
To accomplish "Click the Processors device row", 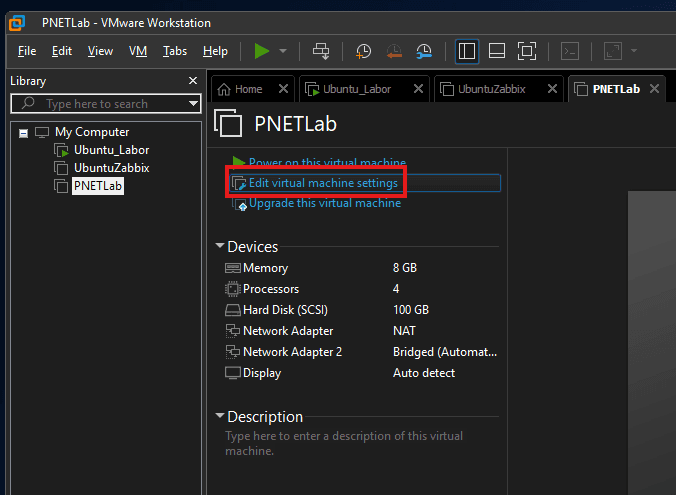I will 360,289.
